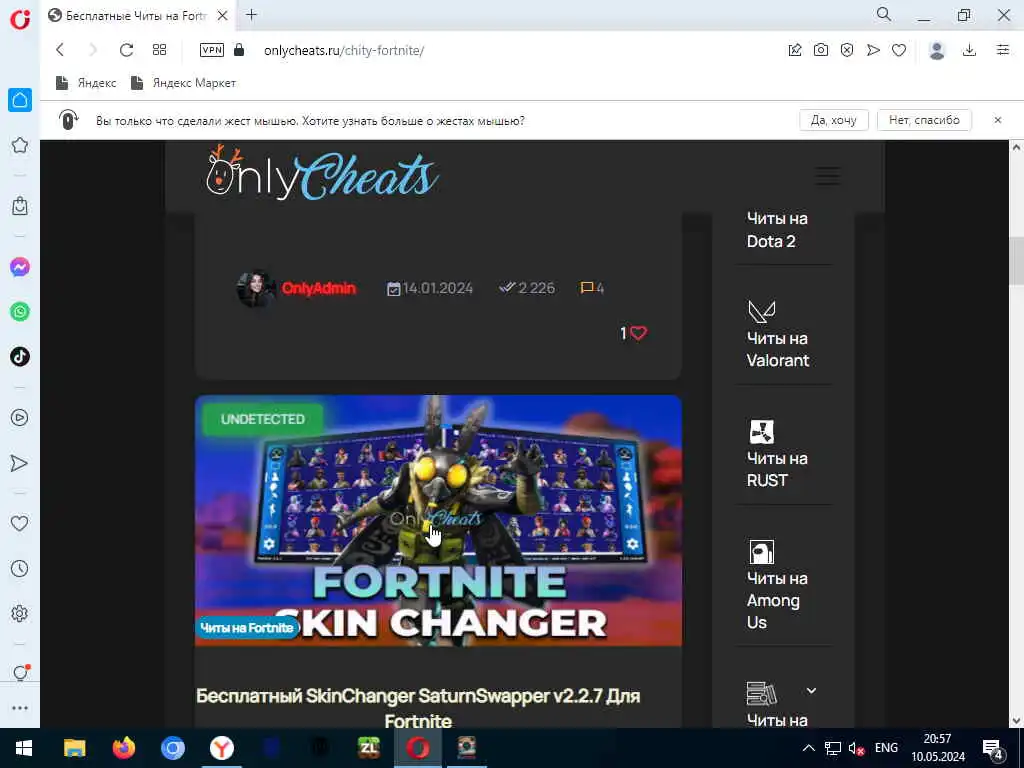This screenshot has height=768, width=1024.
Task: Expand the chevron beside the bottom category
Action: click(x=811, y=690)
